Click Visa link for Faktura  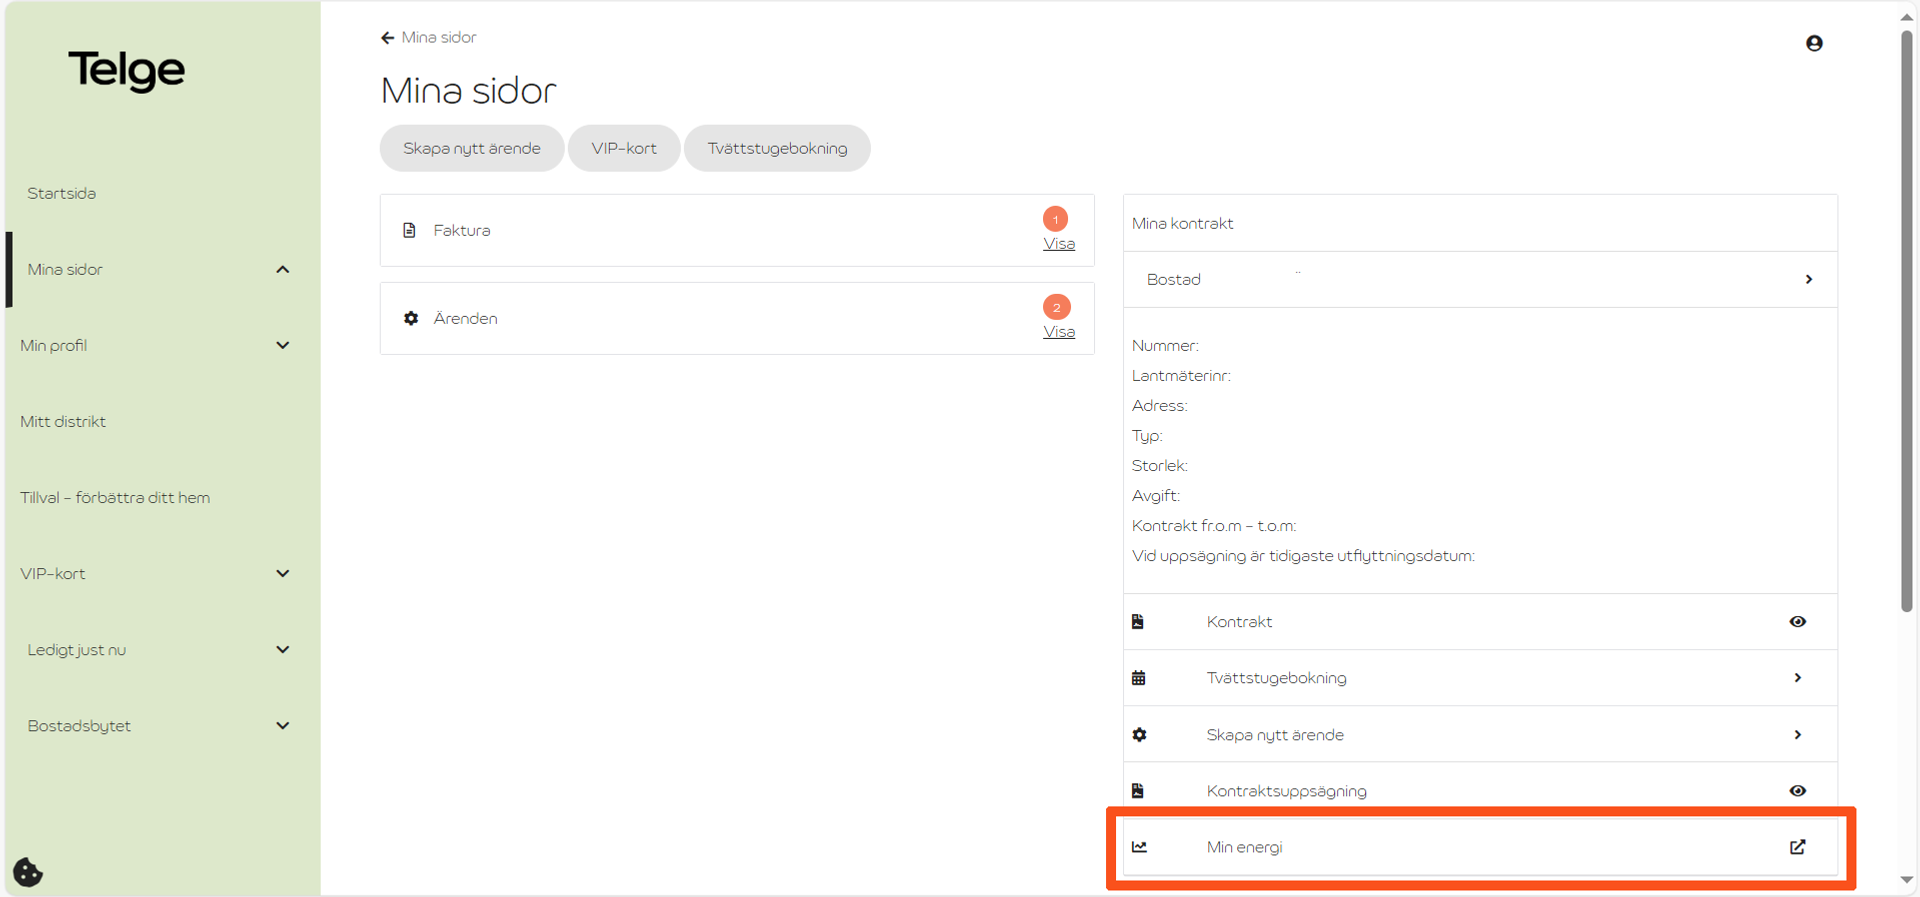1059,244
